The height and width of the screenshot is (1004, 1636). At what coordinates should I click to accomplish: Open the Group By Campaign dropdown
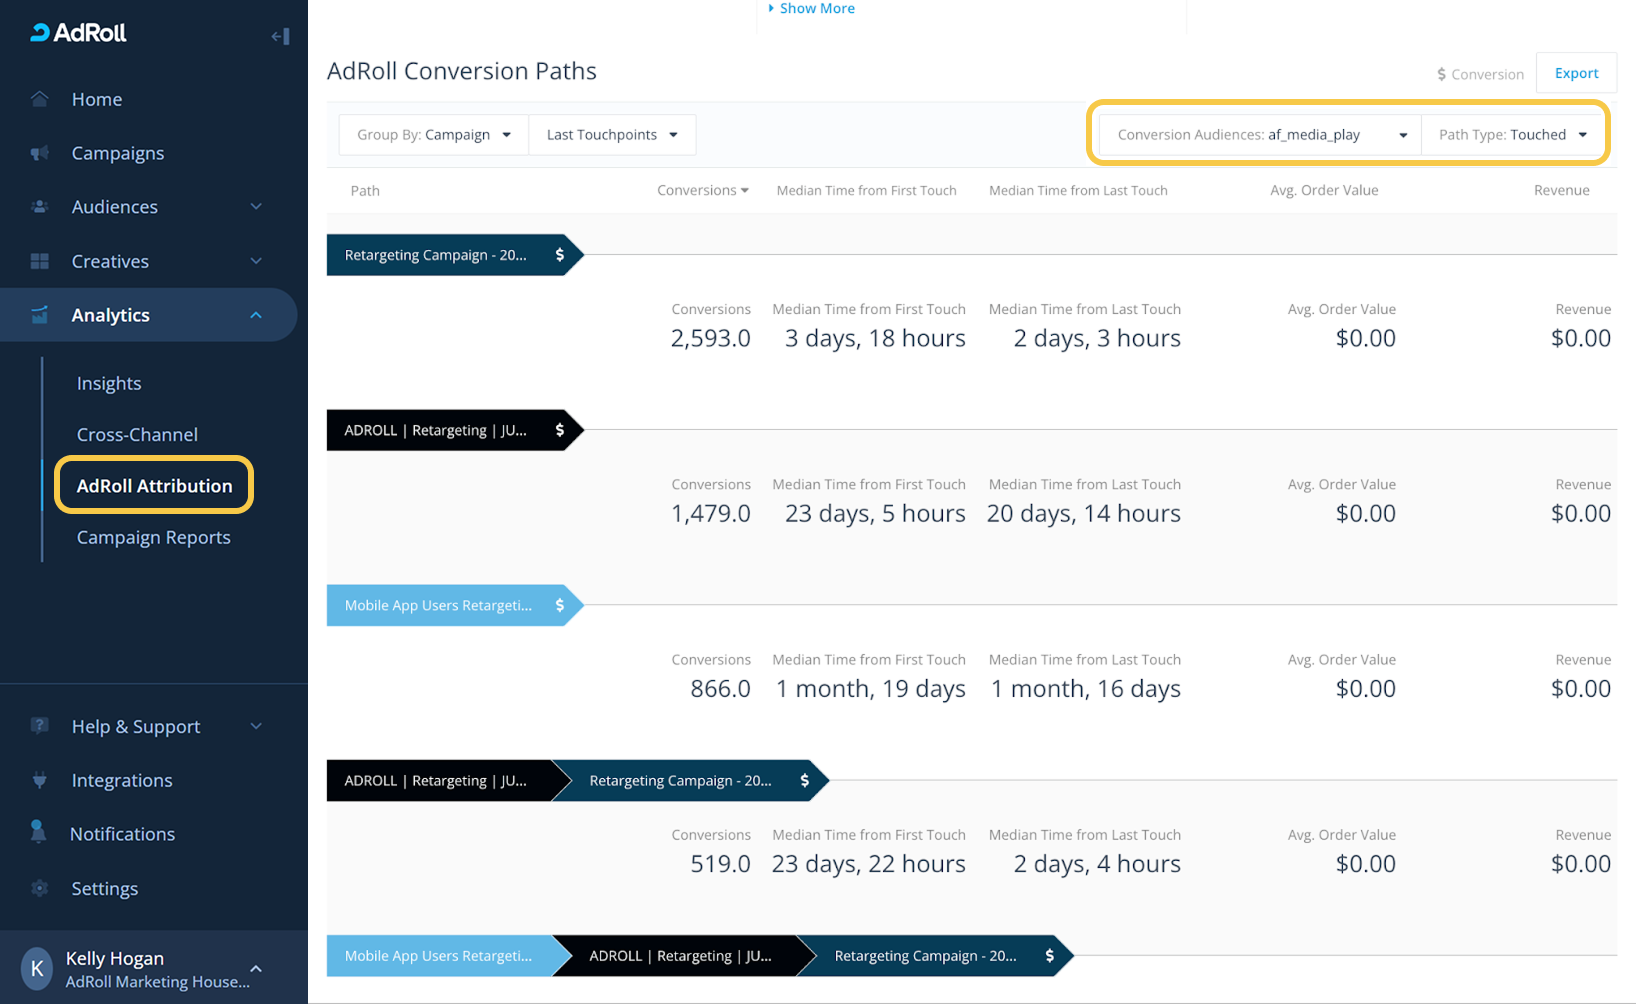point(434,135)
